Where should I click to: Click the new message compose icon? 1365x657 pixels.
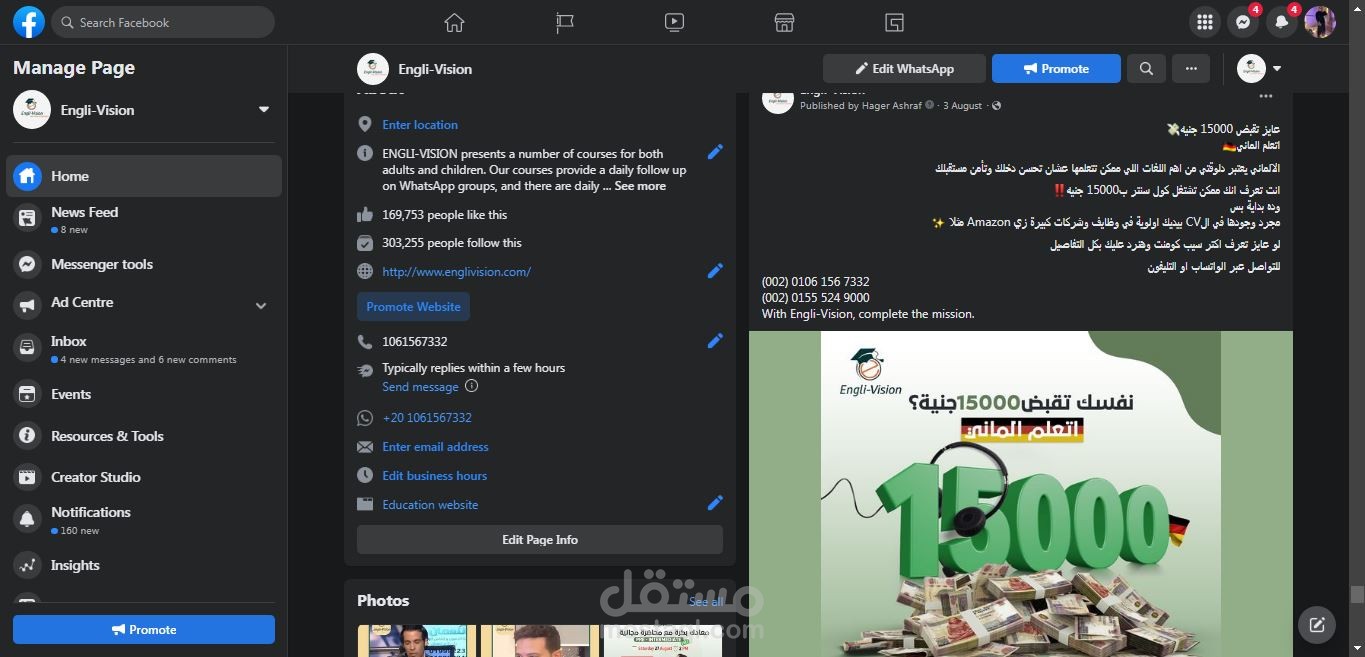(1317, 625)
